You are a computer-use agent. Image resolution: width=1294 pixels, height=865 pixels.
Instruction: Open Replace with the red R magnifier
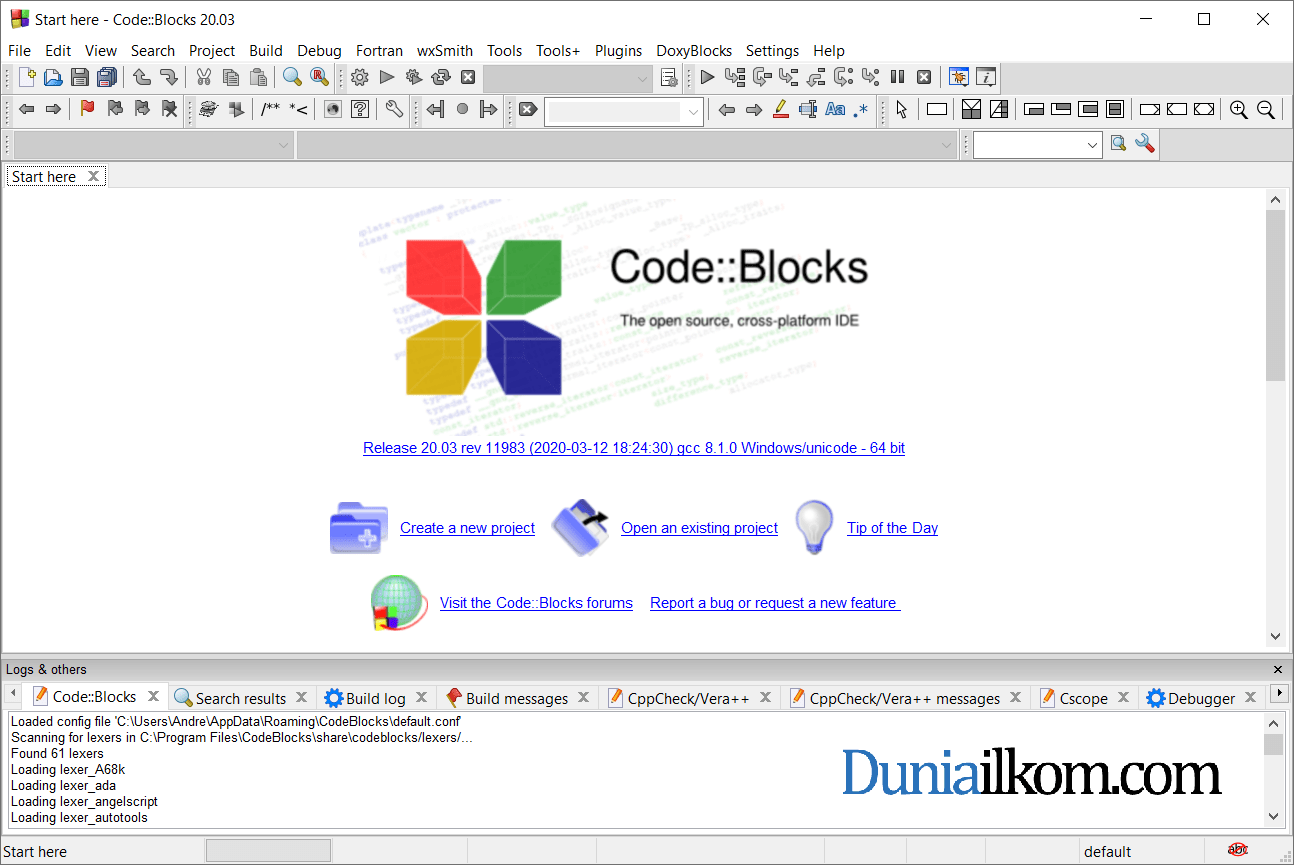319,77
